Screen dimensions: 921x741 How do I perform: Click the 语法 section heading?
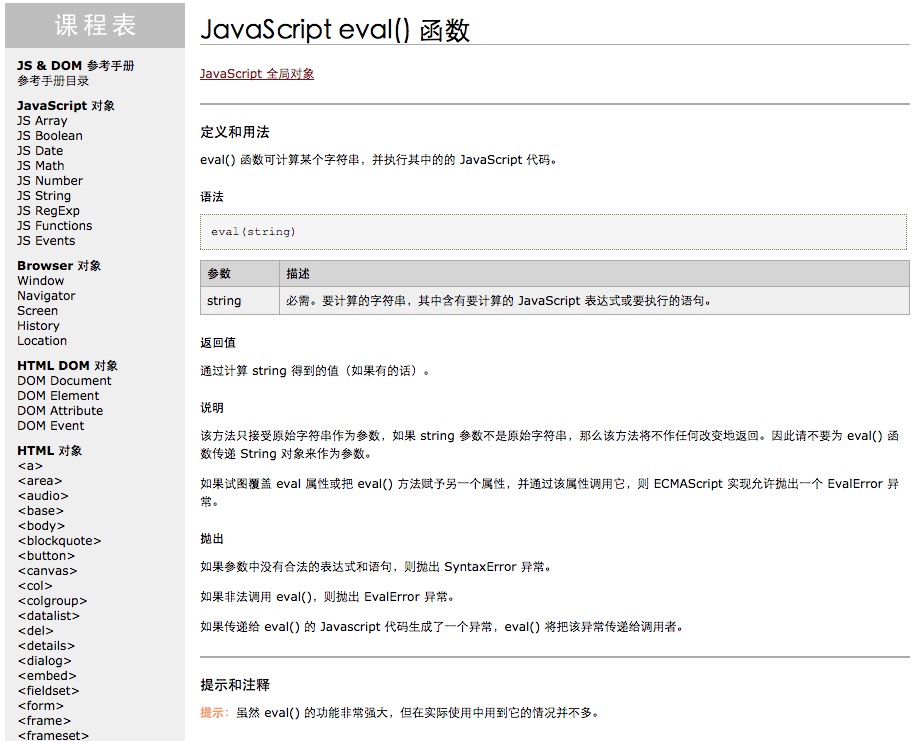212,197
